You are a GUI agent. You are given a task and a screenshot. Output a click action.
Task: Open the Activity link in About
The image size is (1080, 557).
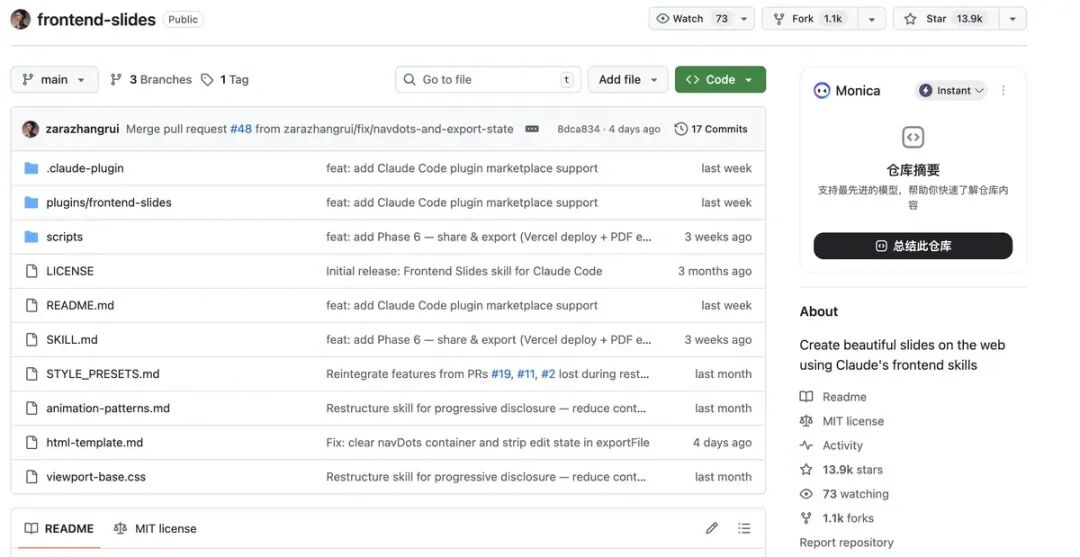coord(831,445)
